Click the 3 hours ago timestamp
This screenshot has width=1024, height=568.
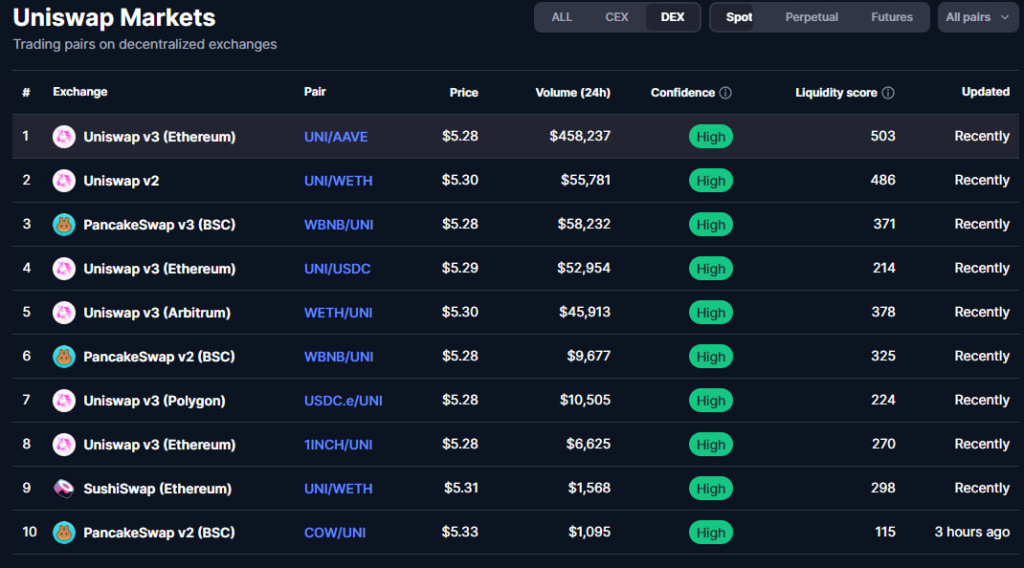point(972,532)
